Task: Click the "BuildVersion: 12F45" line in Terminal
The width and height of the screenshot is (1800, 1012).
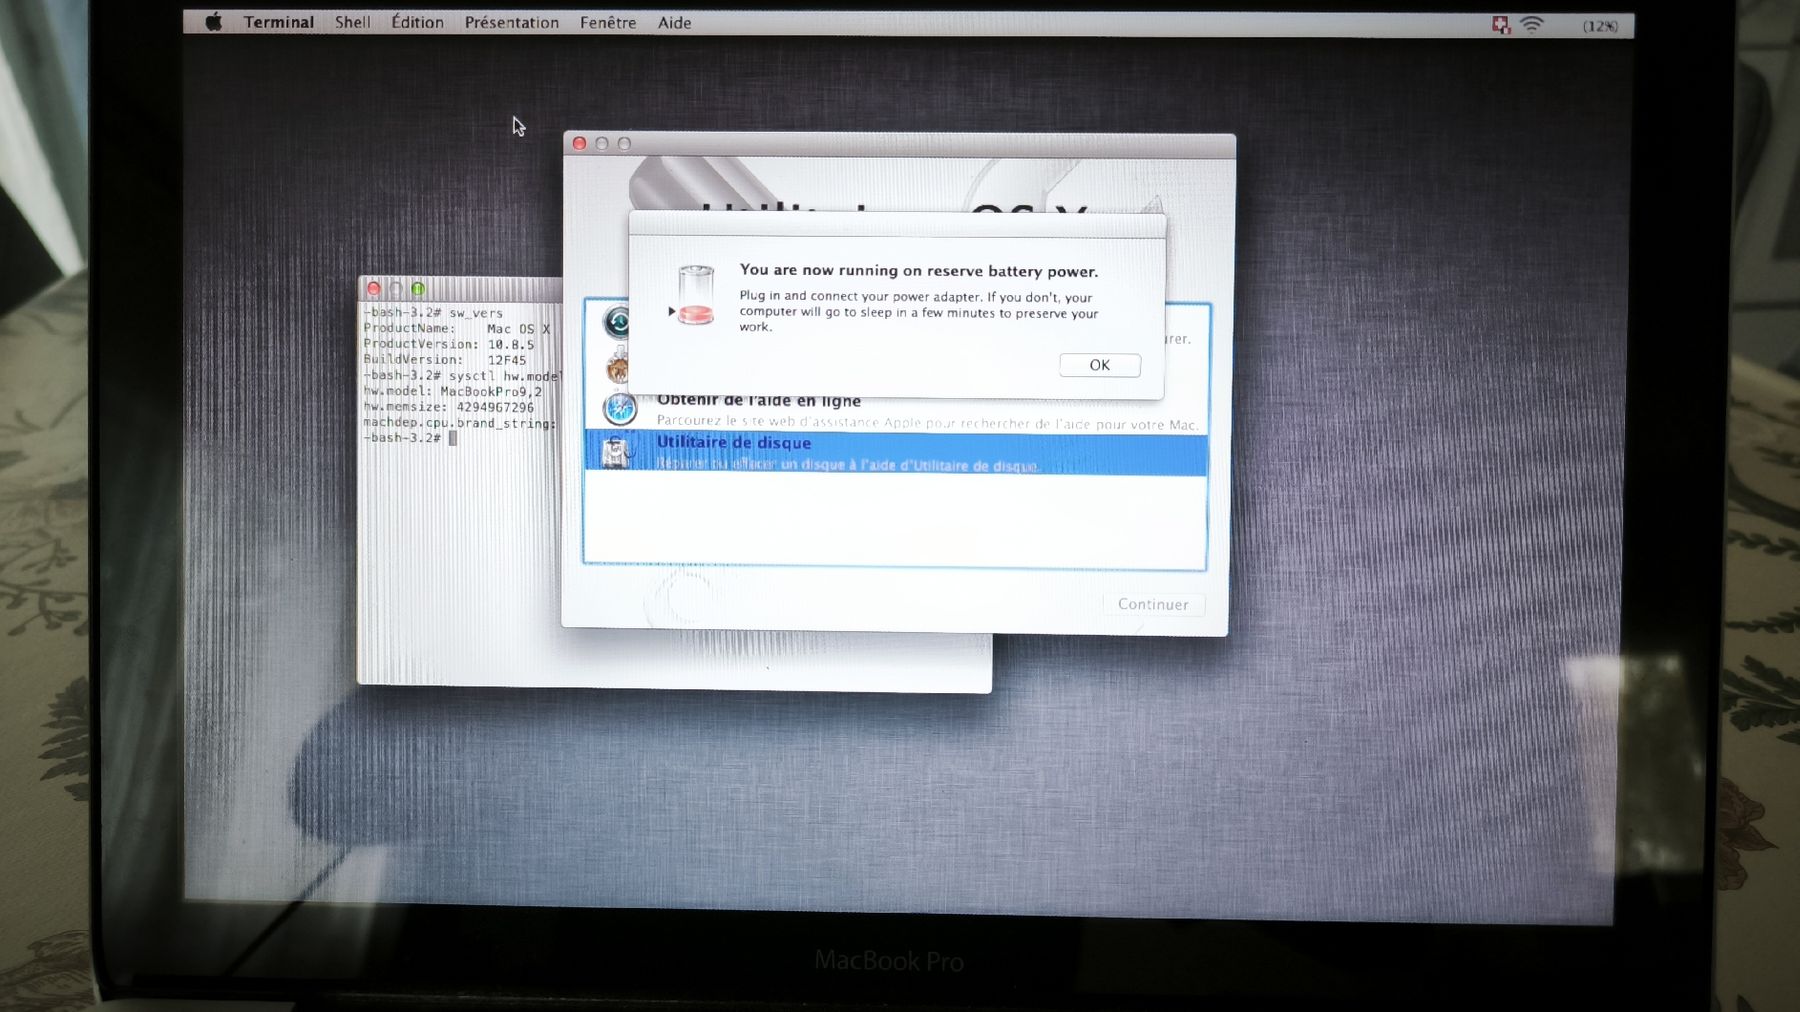Action: click(x=444, y=360)
